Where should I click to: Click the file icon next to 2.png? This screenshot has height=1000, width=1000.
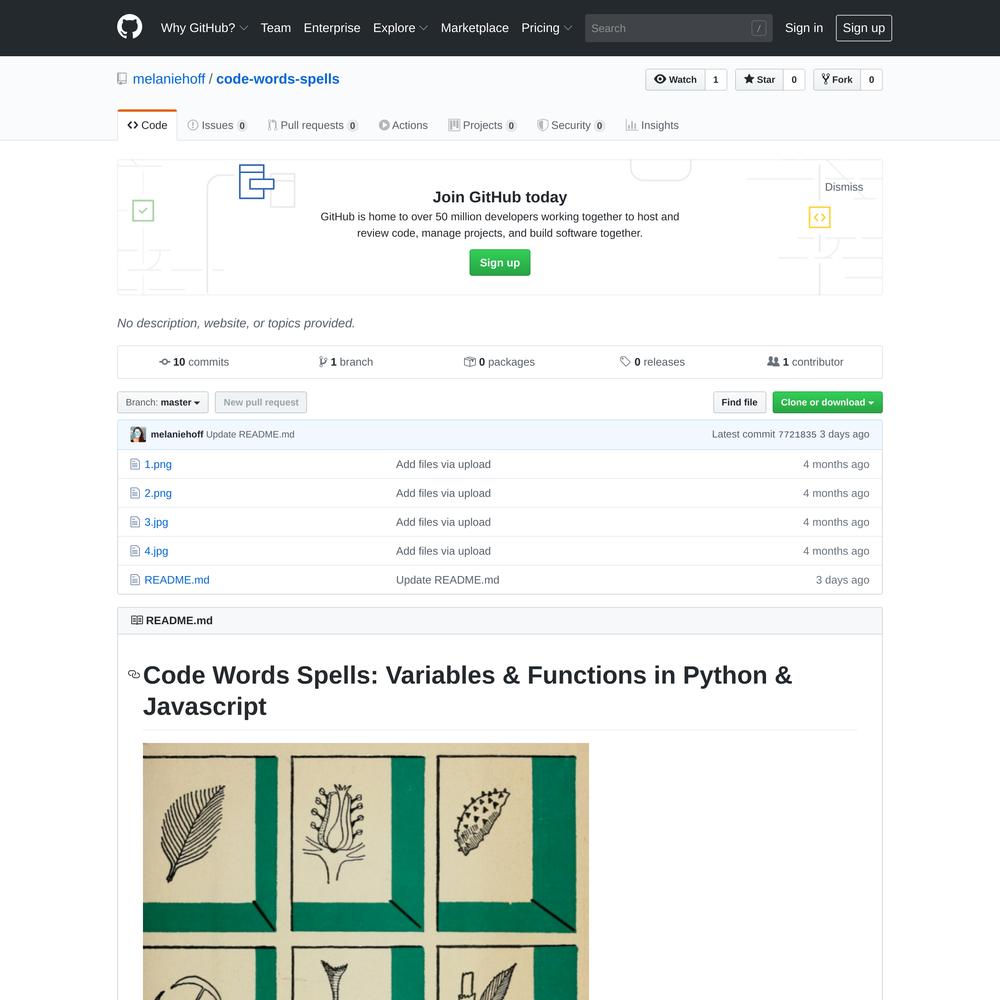pos(135,493)
